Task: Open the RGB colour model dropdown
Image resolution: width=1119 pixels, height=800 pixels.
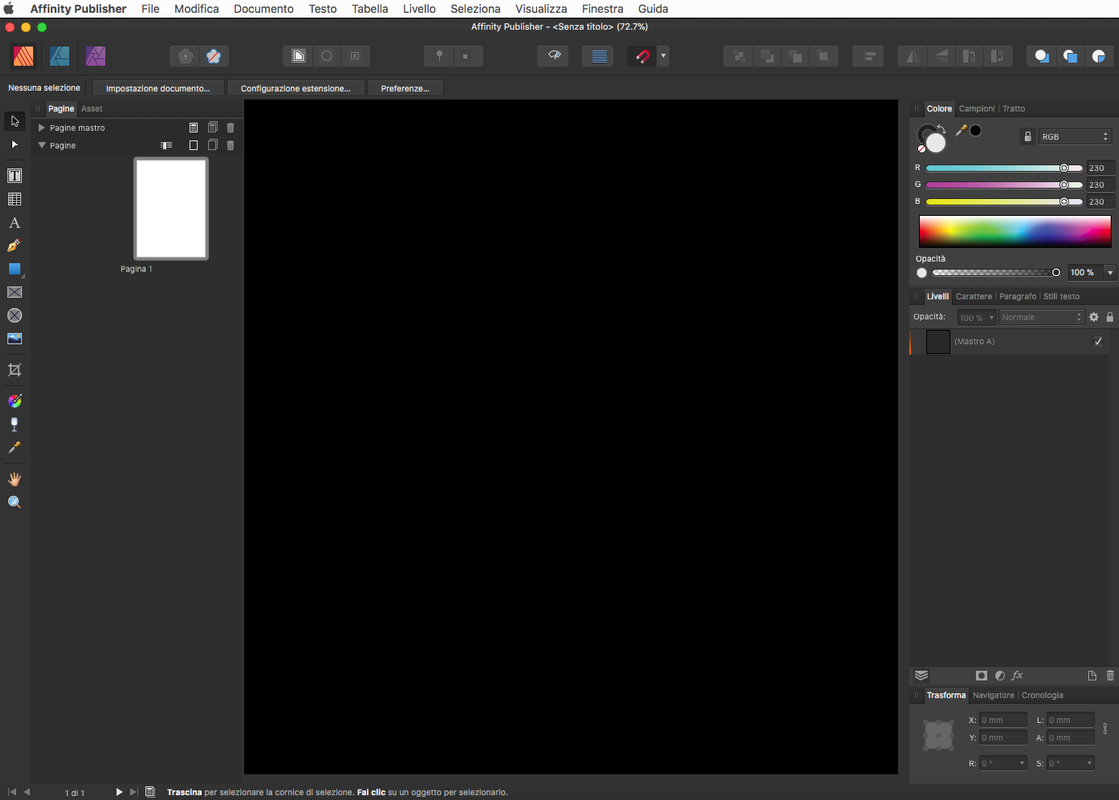Action: click(x=1075, y=136)
